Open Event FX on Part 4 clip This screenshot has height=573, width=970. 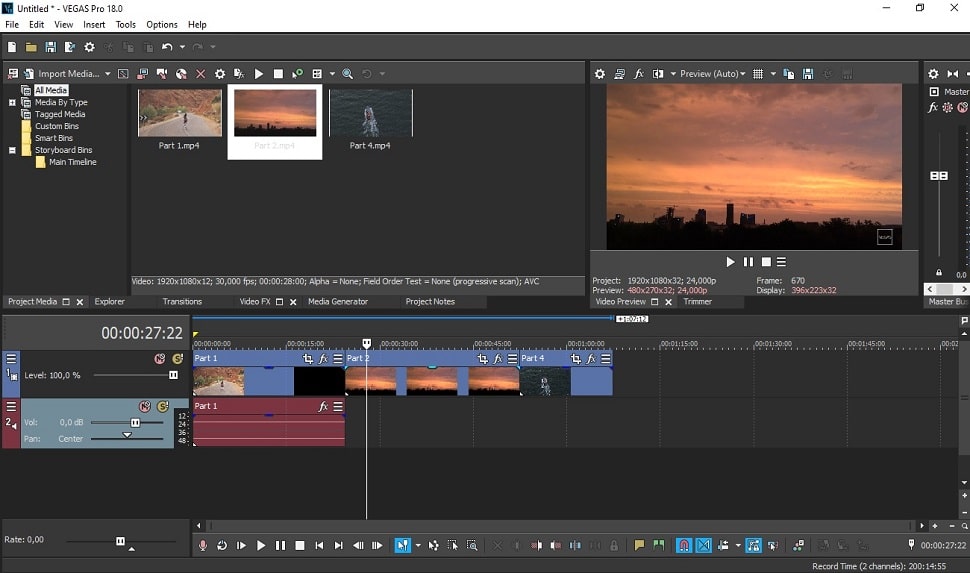click(x=591, y=359)
